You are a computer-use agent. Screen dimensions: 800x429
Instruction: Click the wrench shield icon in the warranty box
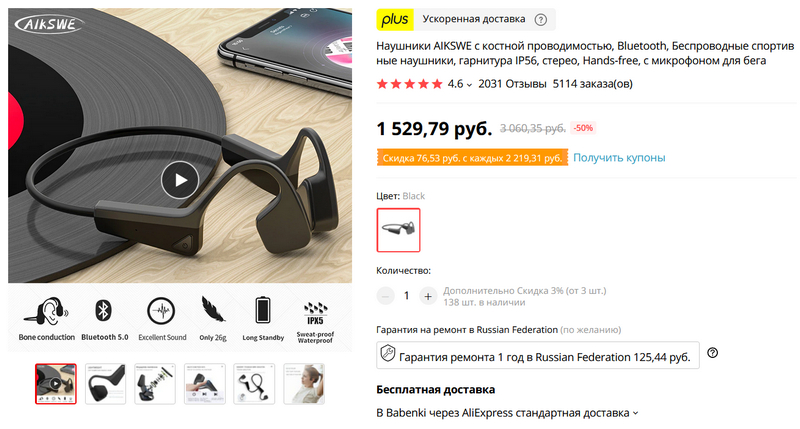point(388,353)
